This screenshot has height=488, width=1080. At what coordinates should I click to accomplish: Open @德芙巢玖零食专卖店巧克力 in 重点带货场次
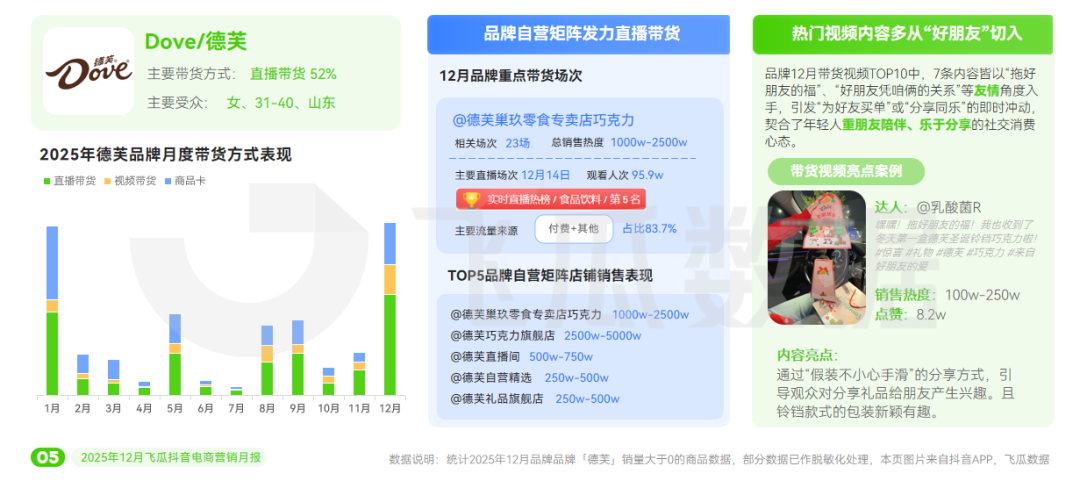click(x=543, y=120)
